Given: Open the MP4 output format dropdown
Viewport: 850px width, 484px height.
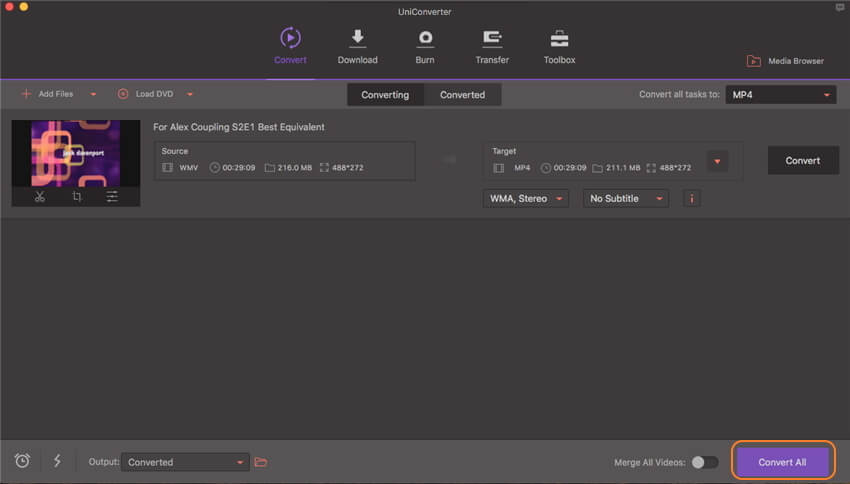Looking at the screenshot, I should pyautogui.click(x=781, y=94).
